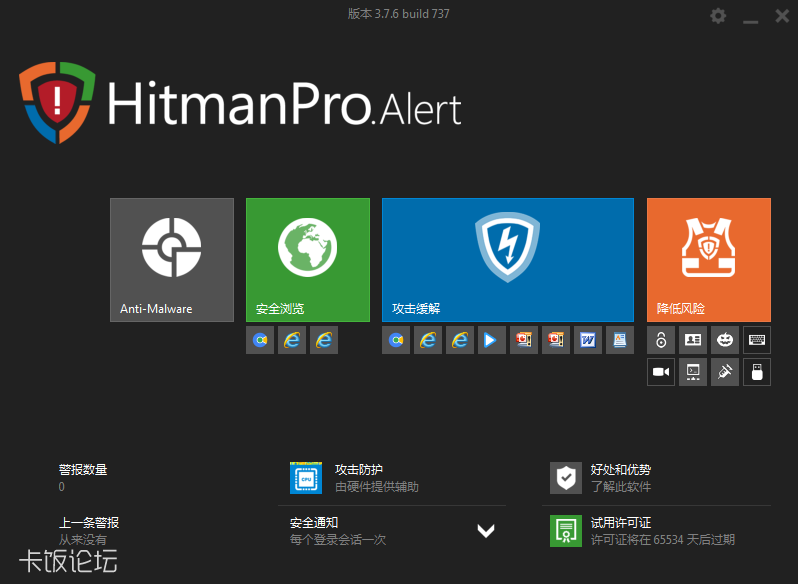Click the padlock encryption icon

661,340
